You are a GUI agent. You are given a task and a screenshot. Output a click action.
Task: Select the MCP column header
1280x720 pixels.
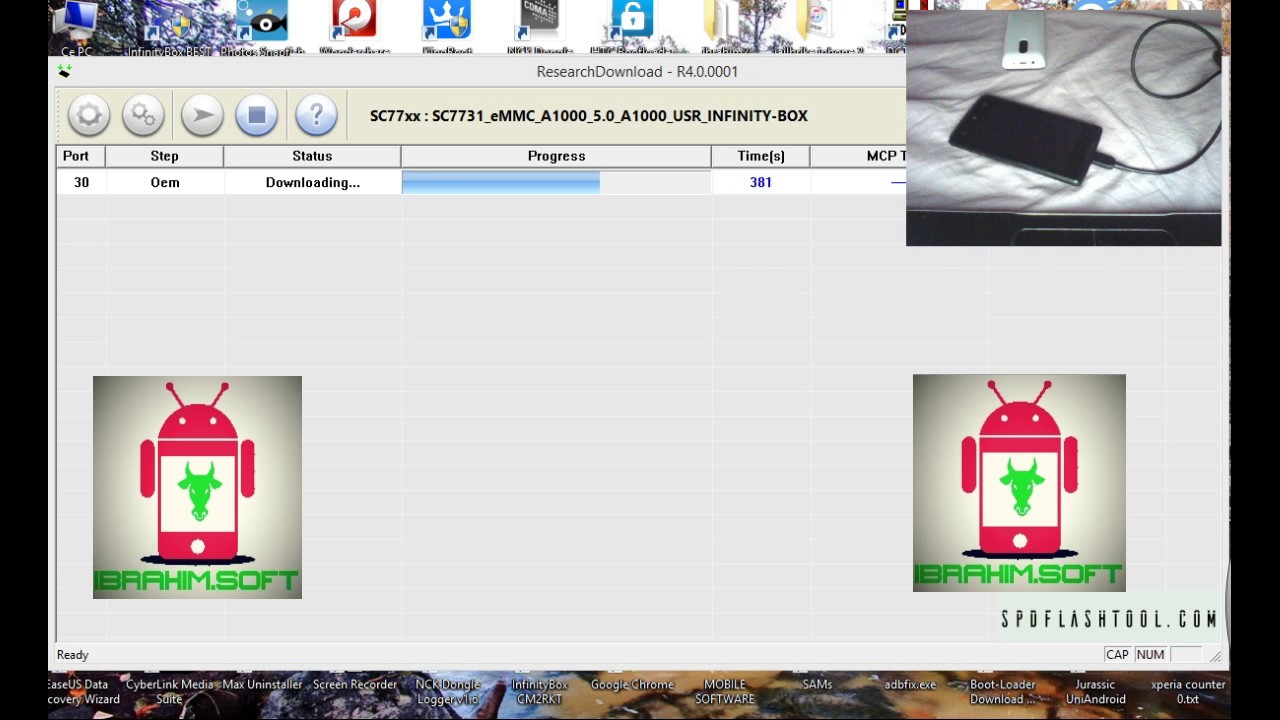click(858, 156)
